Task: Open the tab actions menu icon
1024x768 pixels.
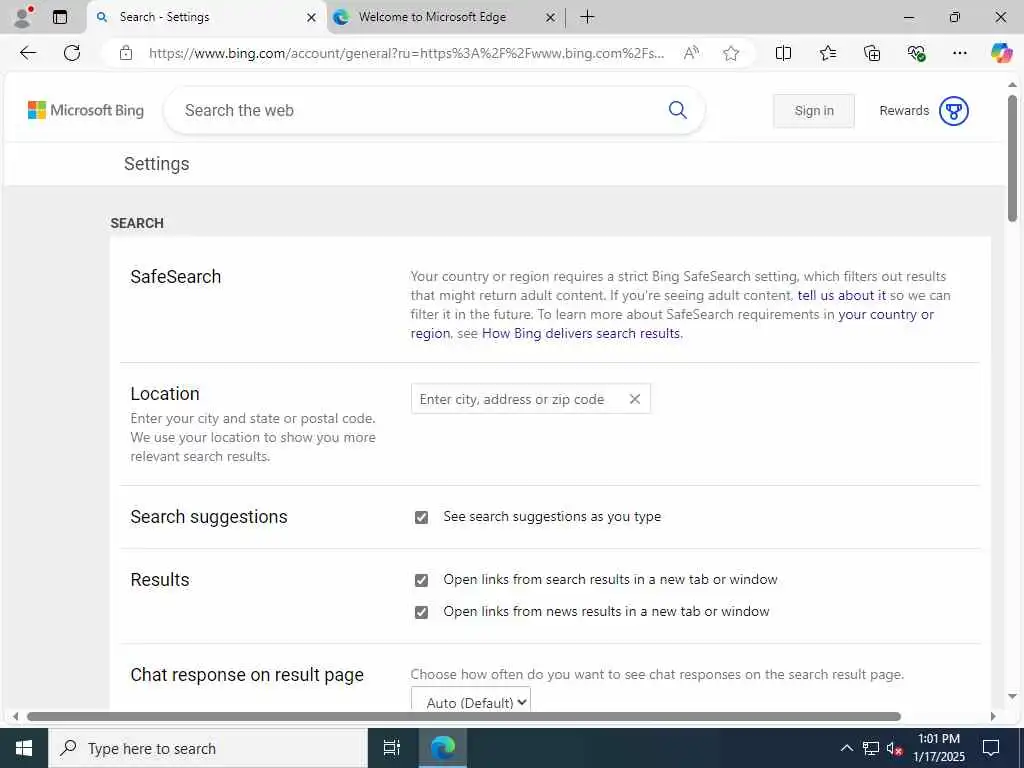Action: [60, 17]
